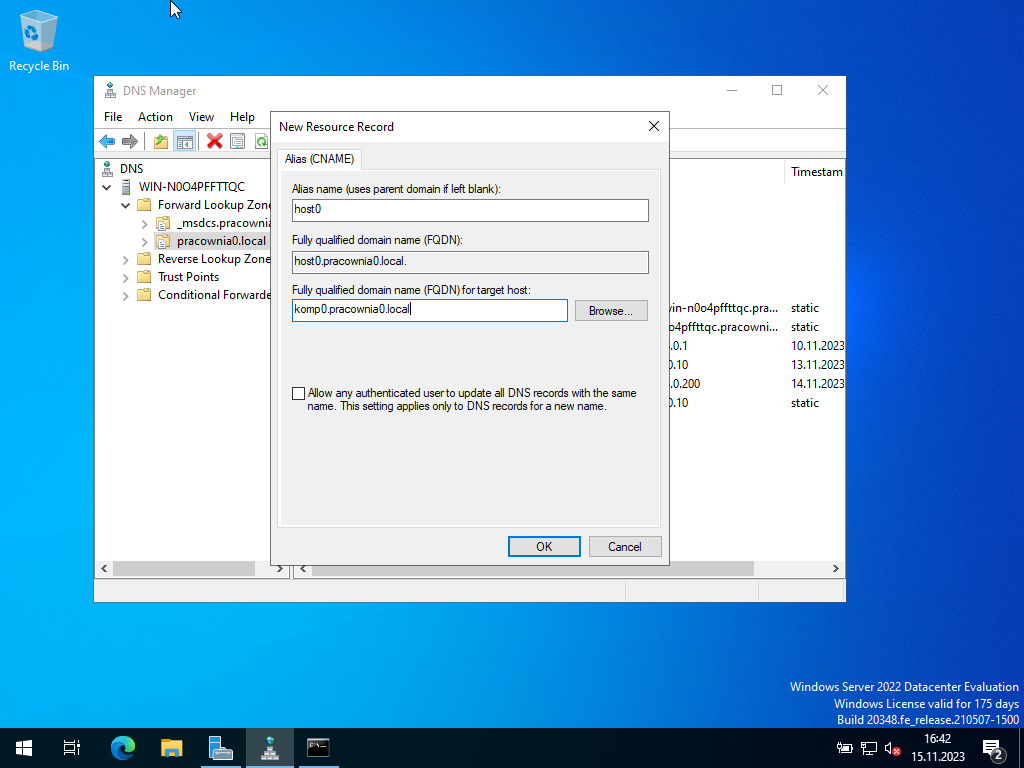This screenshot has height=768, width=1024.
Task: Open Server Manager from taskbar
Action: (x=221, y=748)
